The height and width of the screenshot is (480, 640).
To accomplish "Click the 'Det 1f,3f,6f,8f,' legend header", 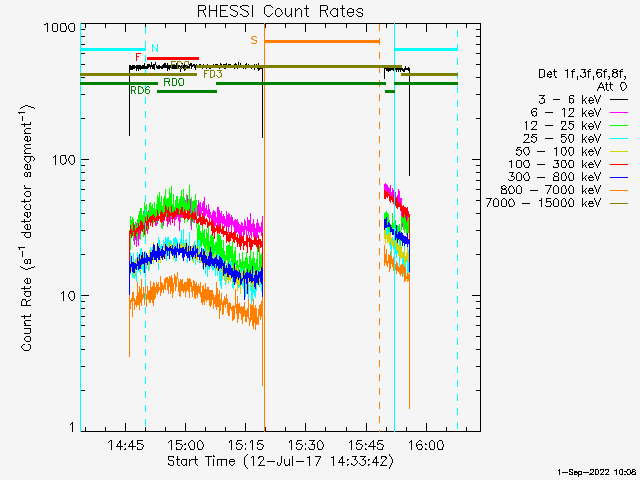I will coord(582,74).
